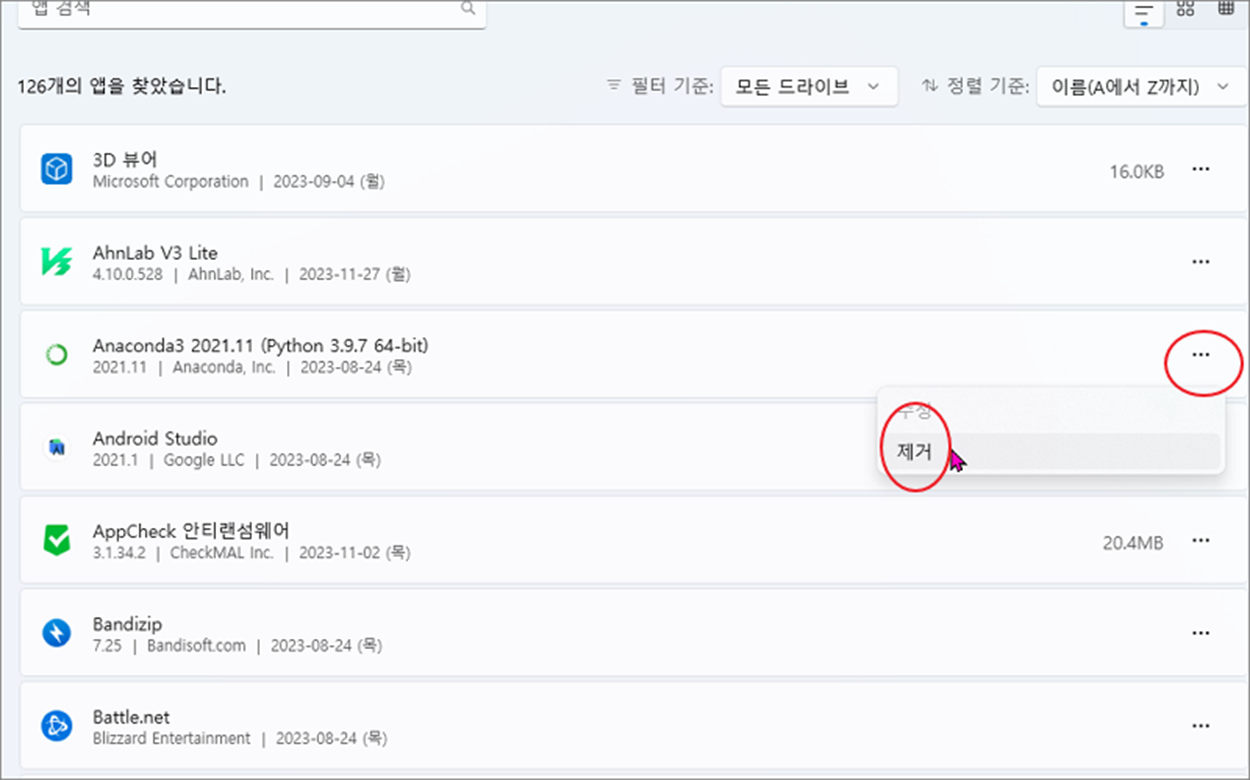This screenshot has height=780, width=1250.
Task: Click the Android Studio app icon
Action: click(56, 447)
